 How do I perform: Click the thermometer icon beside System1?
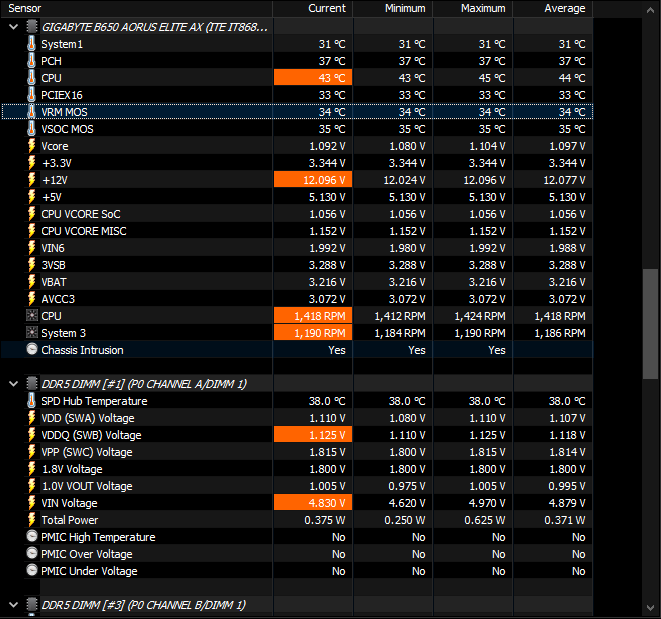point(31,44)
